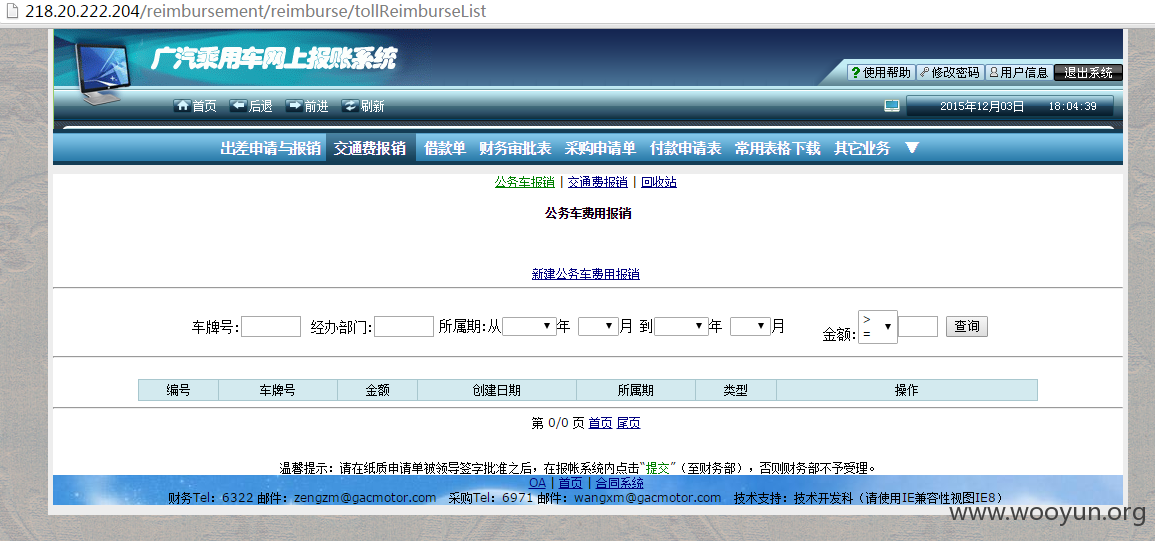The width and height of the screenshot is (1155, 541).
Task: Open the start month dropdown
Action: 598,327
